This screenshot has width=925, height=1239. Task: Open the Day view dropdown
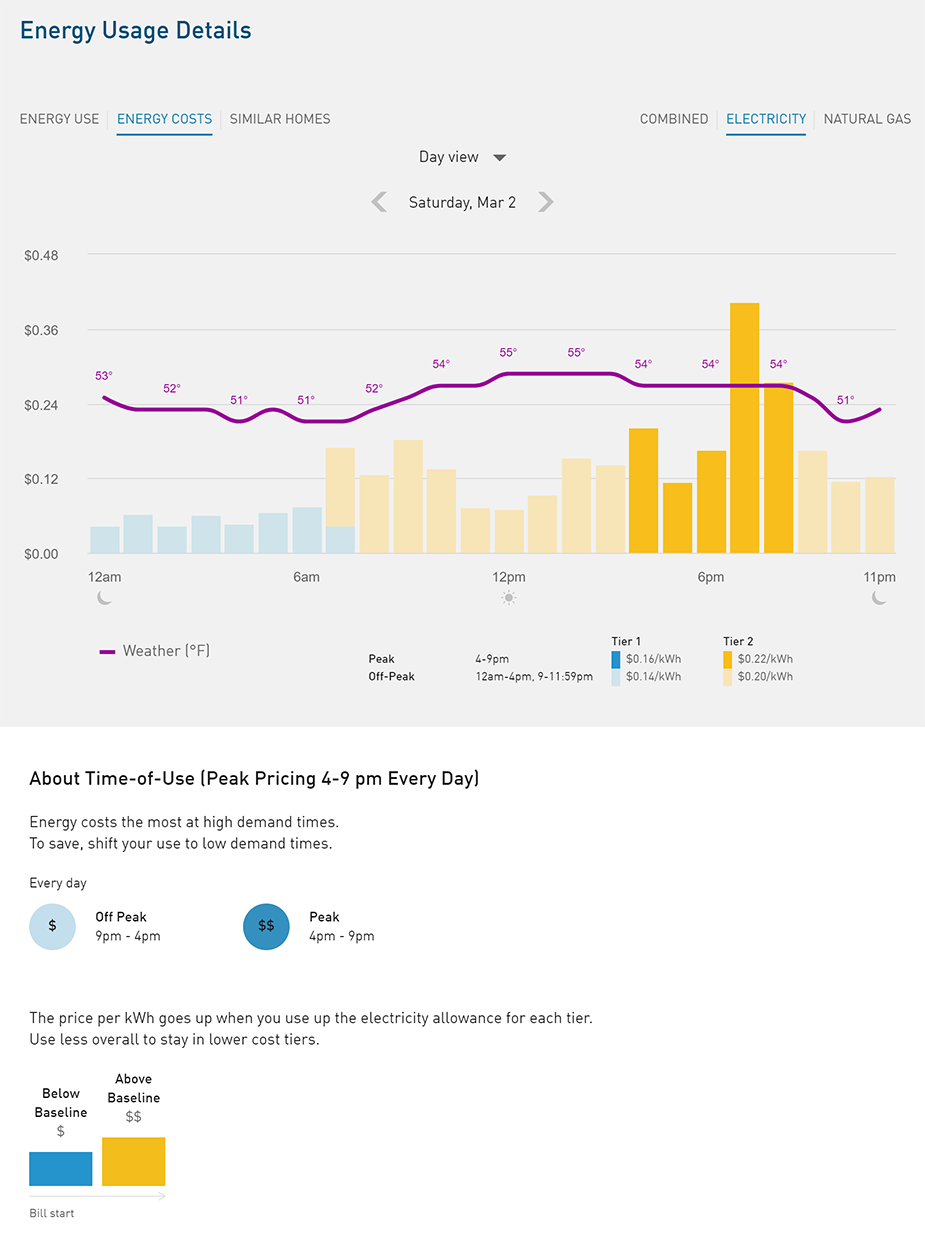(x=463, y=157)
